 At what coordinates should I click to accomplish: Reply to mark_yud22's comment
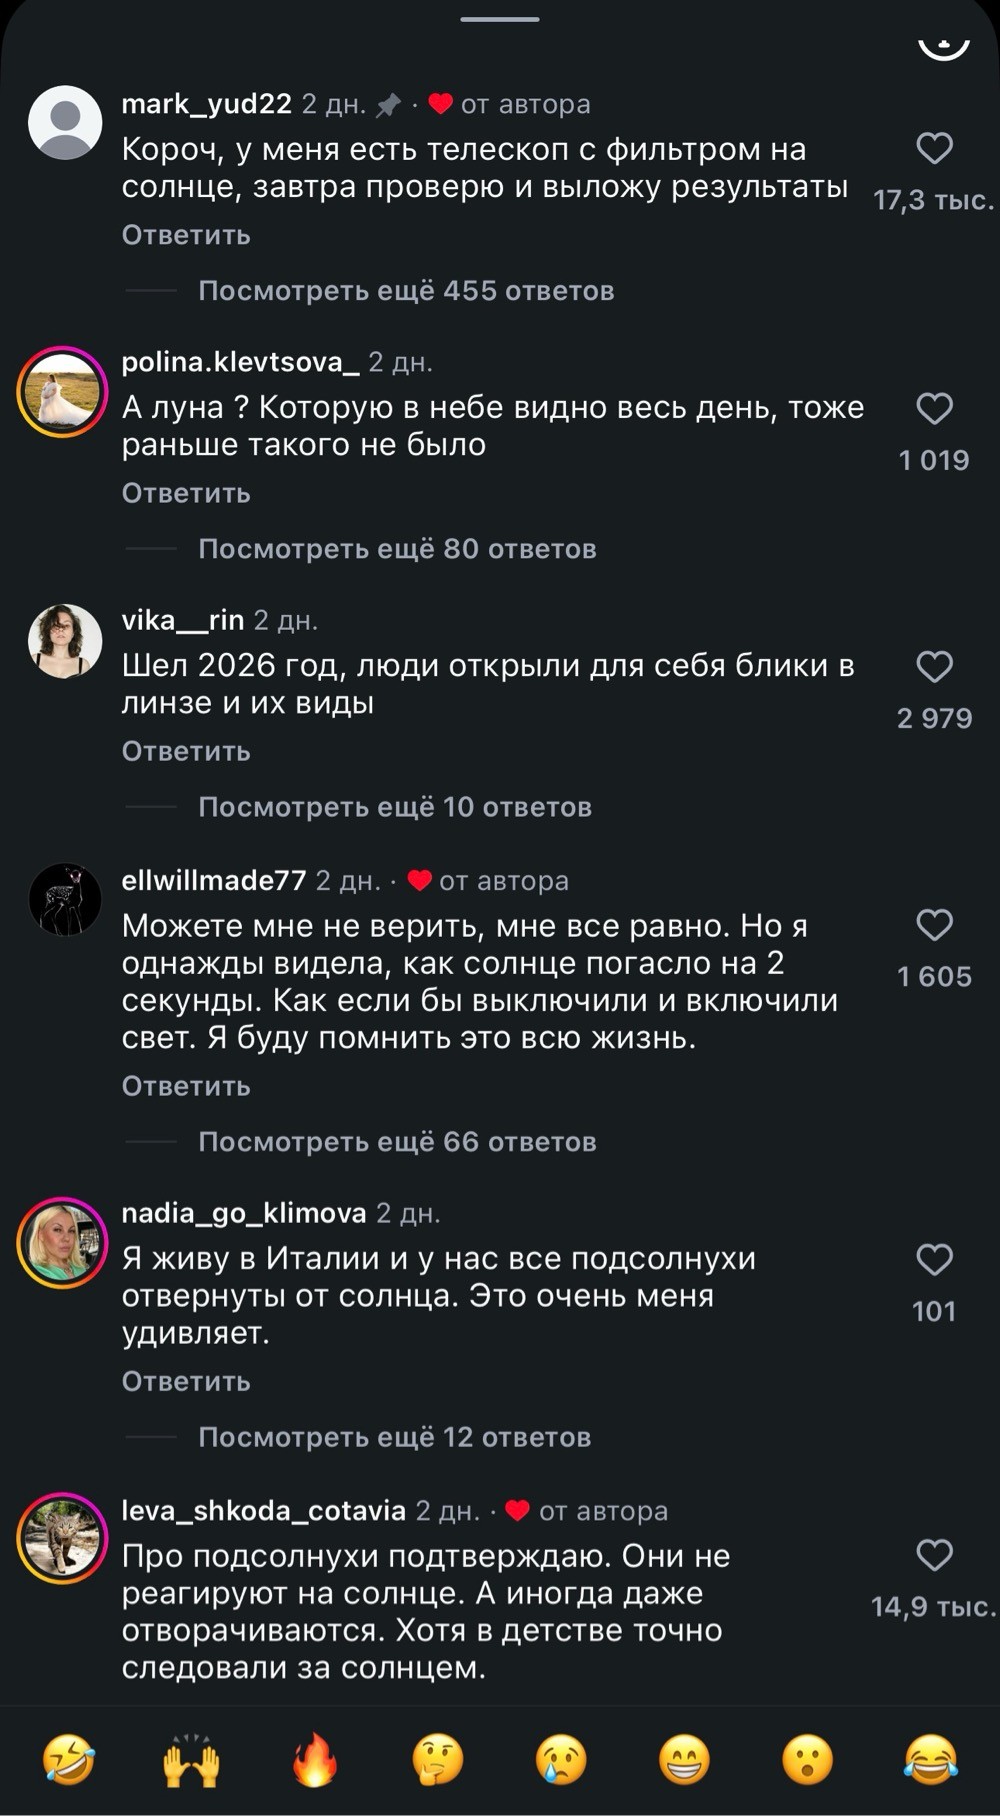(186, 235)
